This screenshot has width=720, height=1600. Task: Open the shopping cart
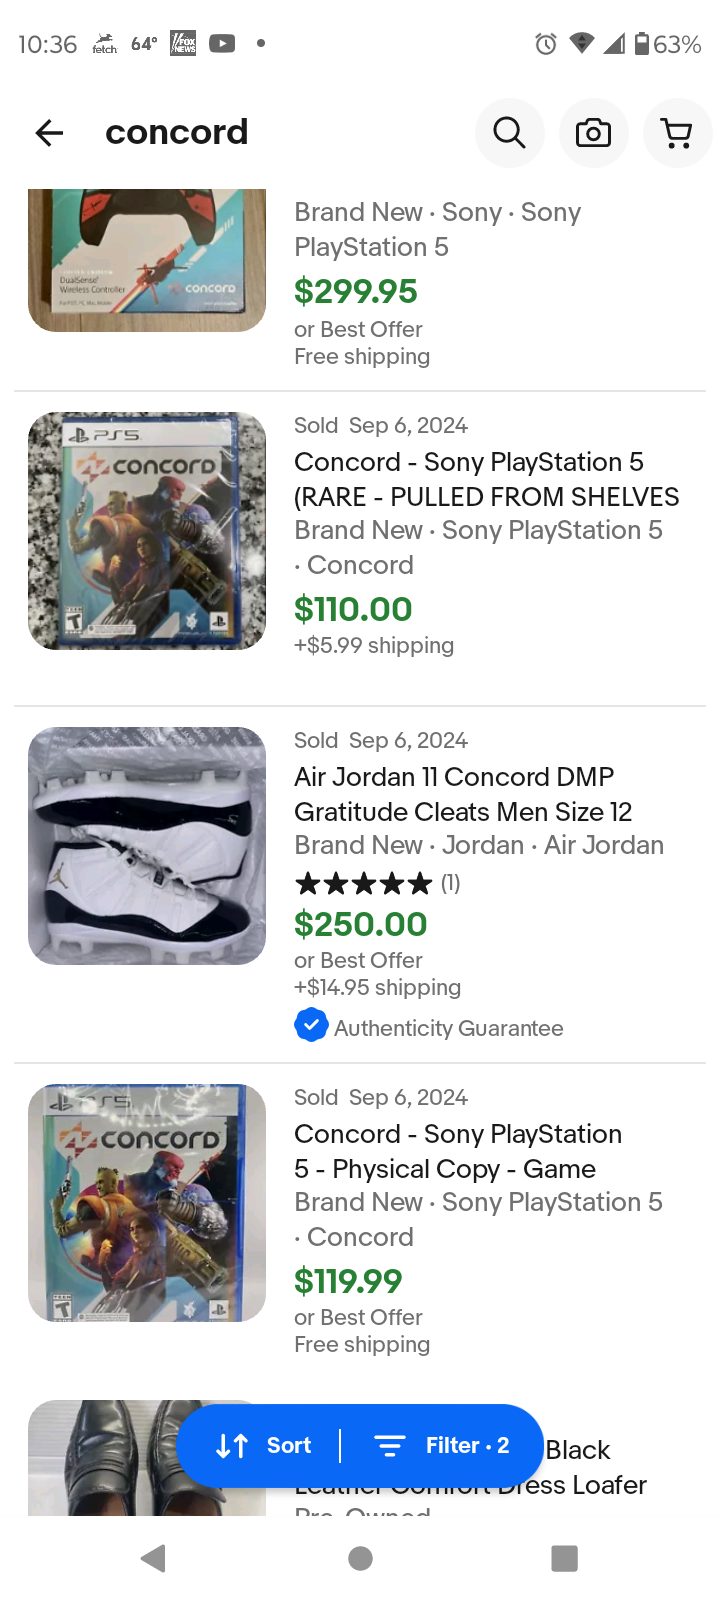(677, 133)
